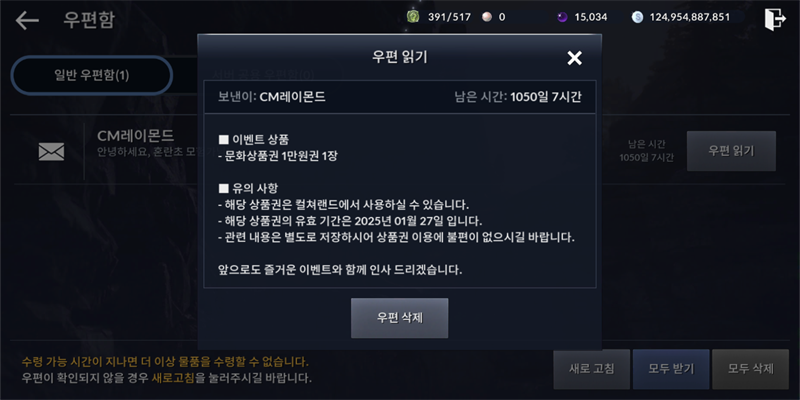
Task: Click the 새로 고침 button
Action: coord(592,369)
